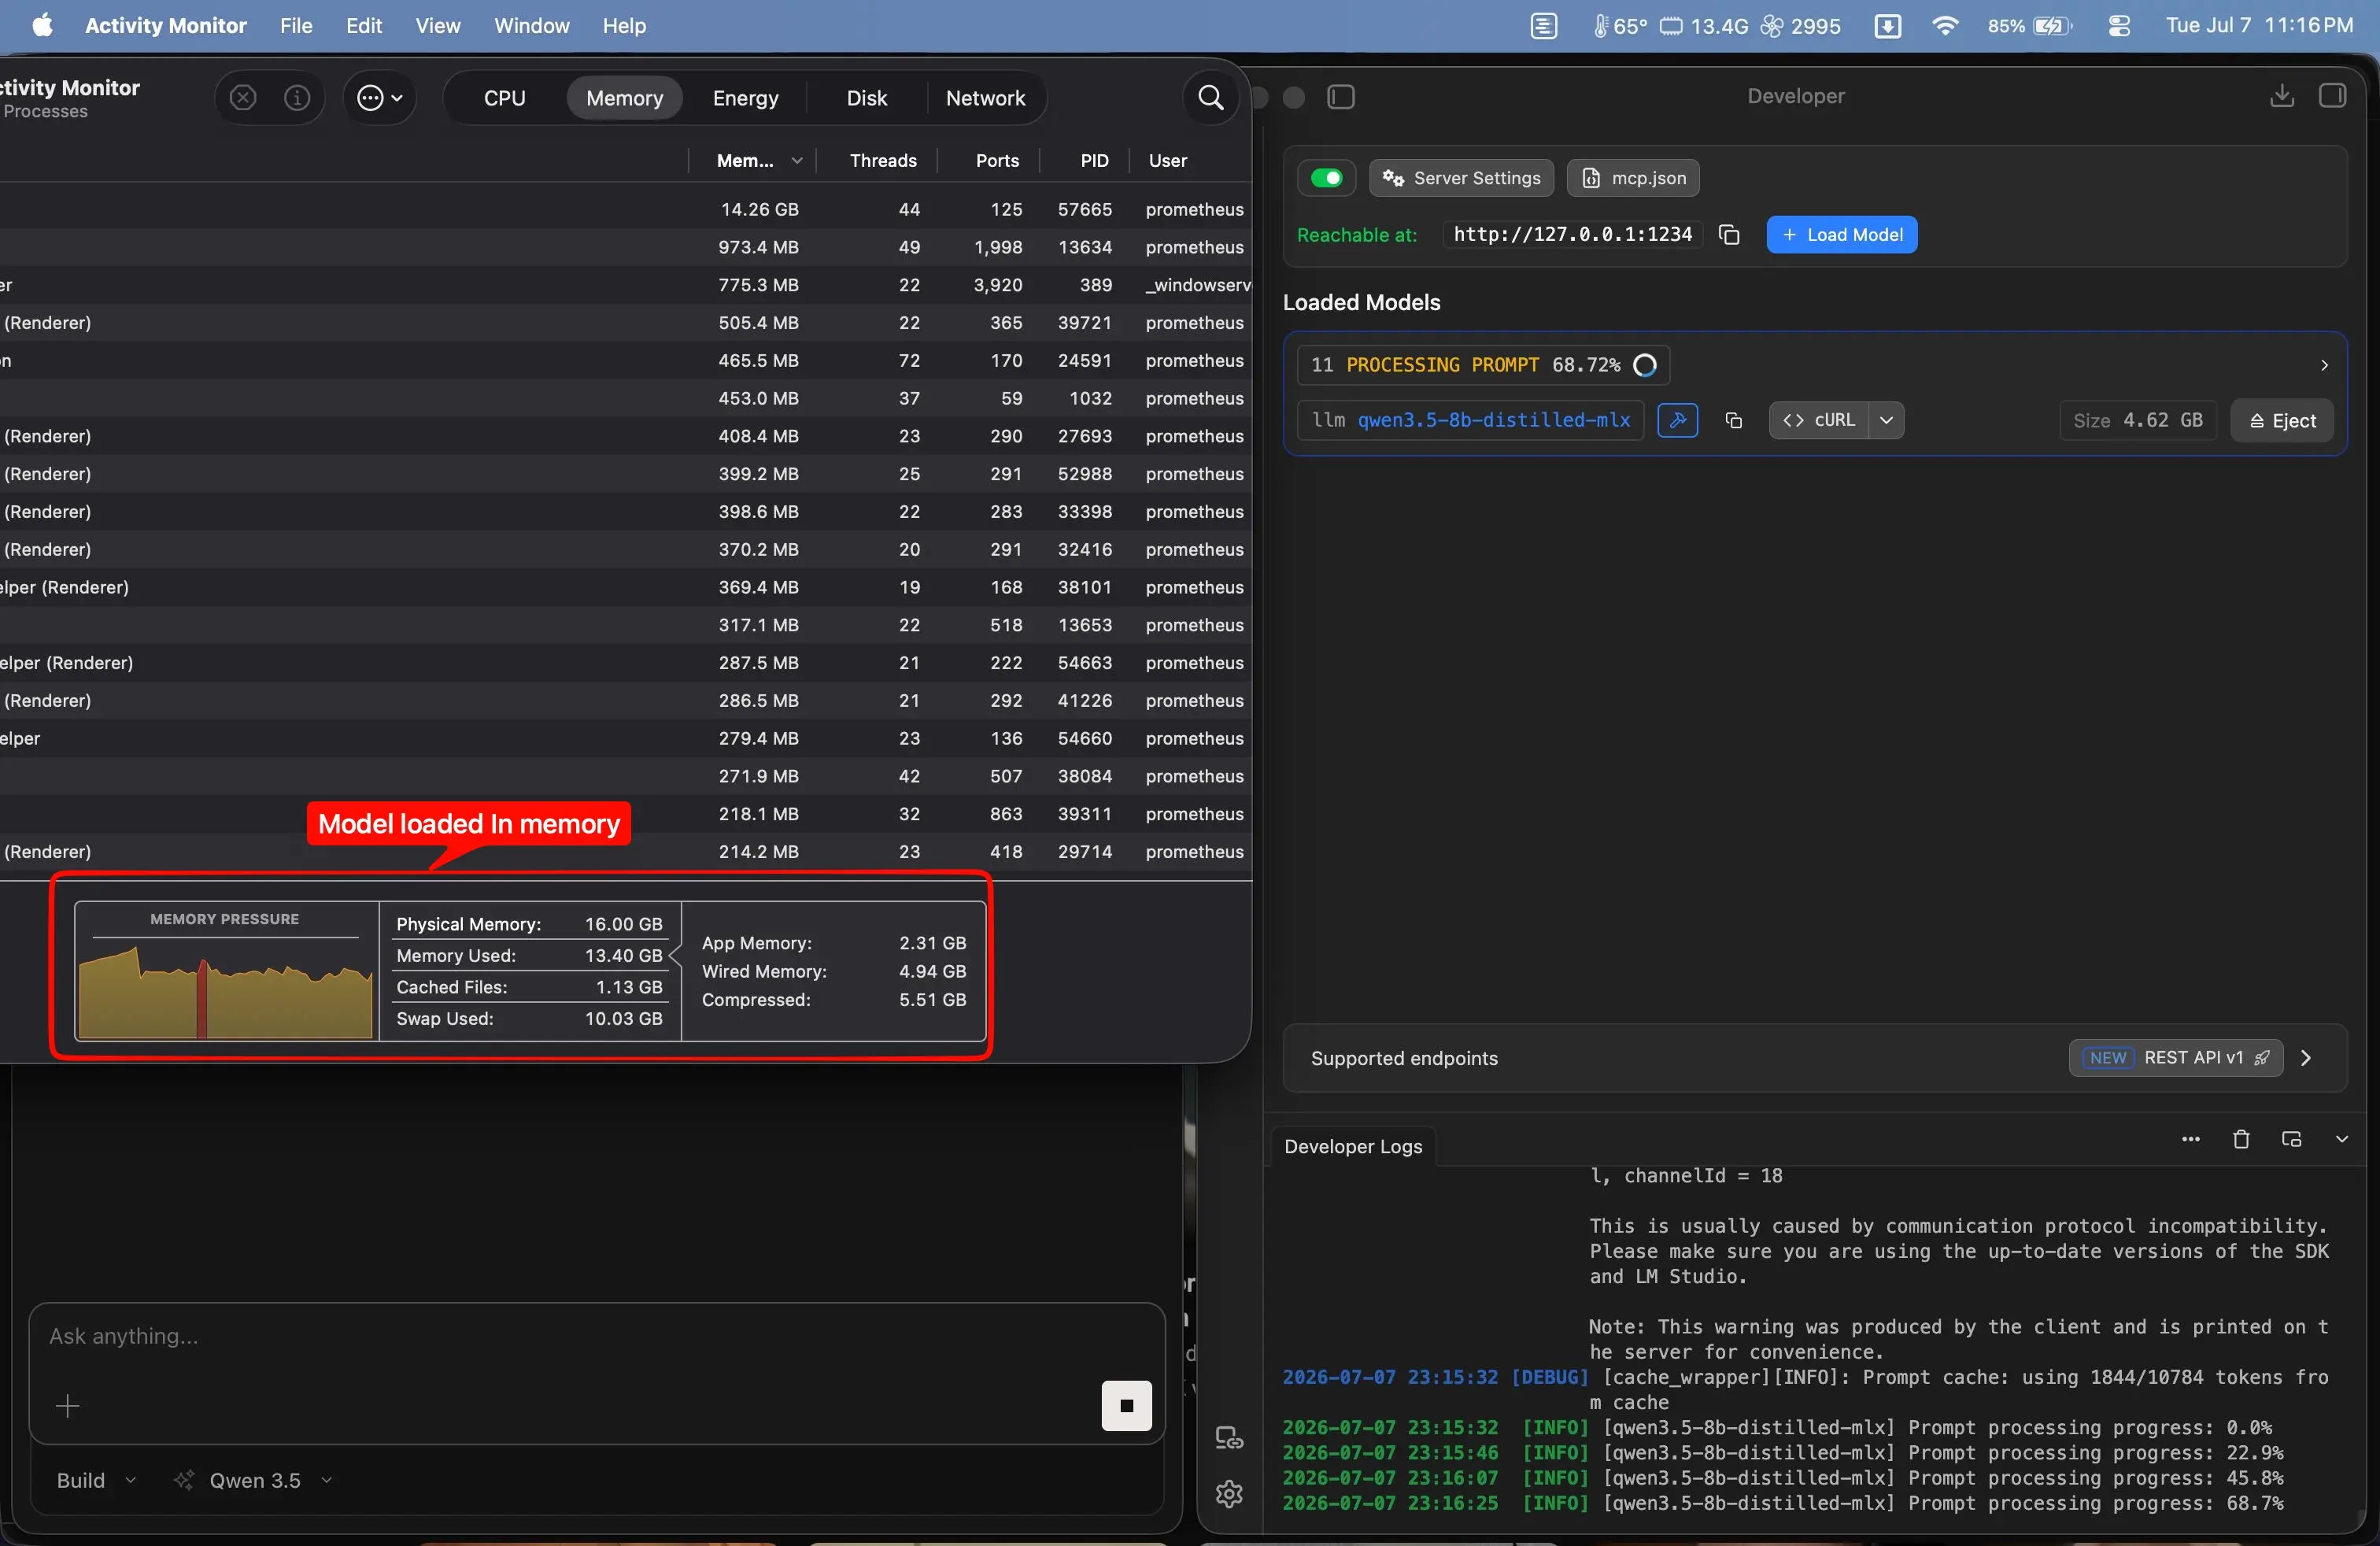Collapse the Developer Logs panel chevron
2380x1546 pixels.
(2341, 1139)
